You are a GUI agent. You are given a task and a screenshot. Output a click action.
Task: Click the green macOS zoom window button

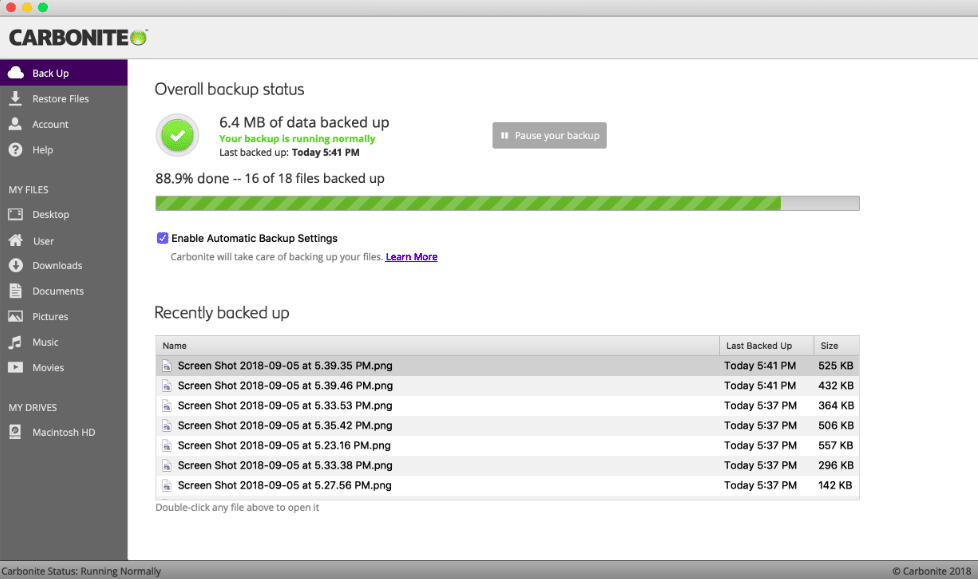click(42, 7)
